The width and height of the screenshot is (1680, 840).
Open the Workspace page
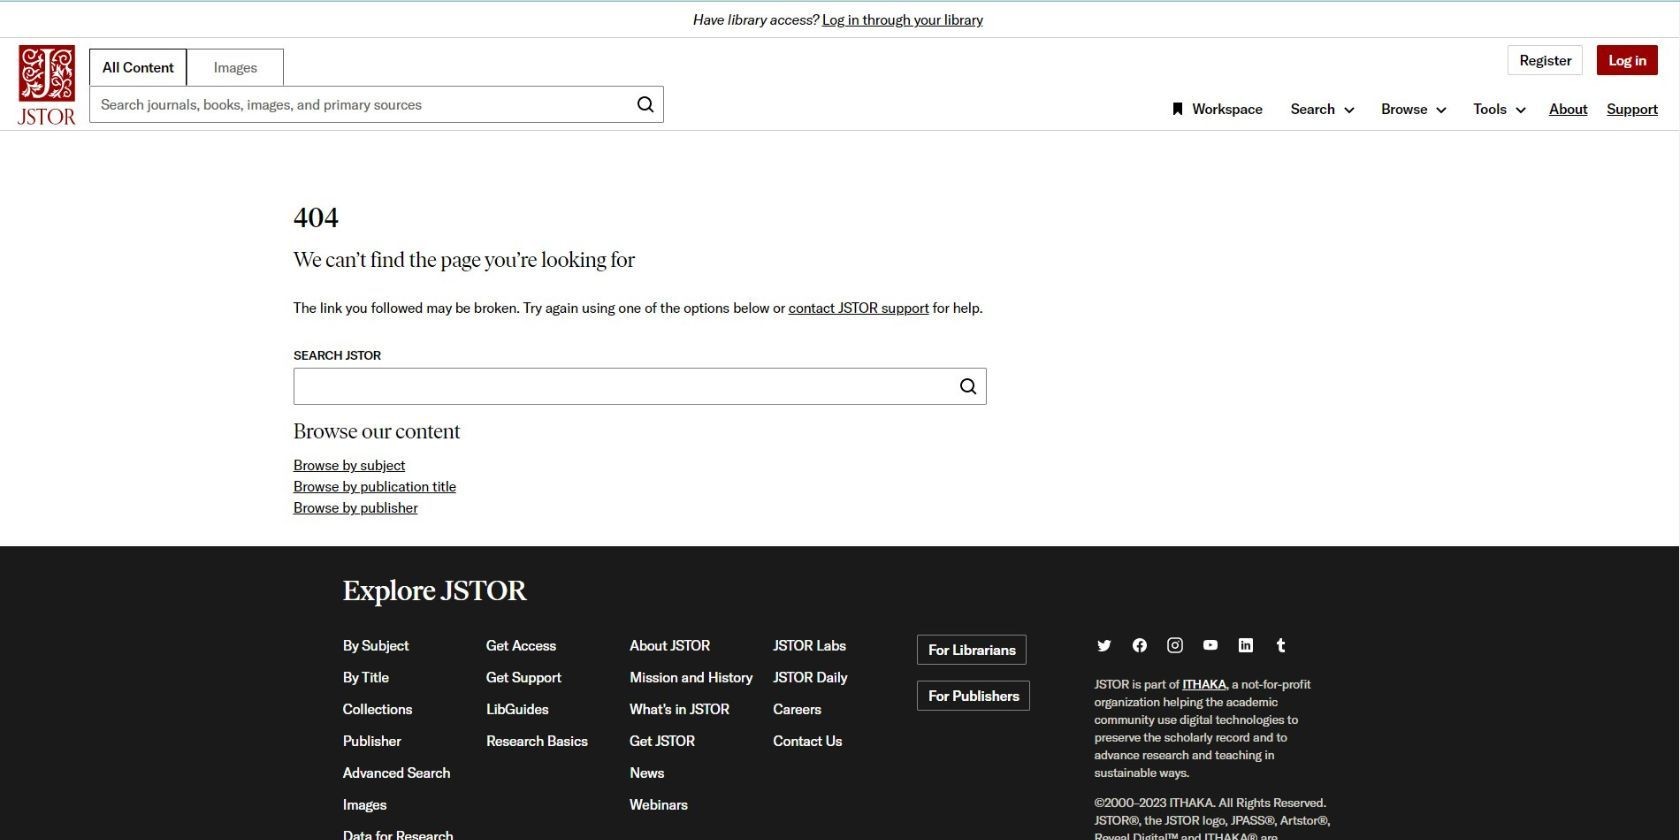point(1217,109)
